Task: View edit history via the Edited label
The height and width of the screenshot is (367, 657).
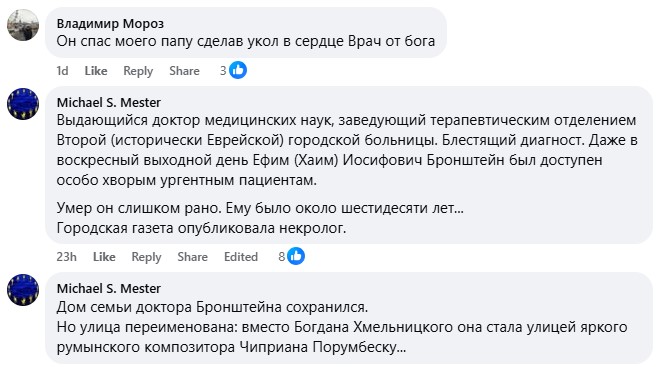Action: pos(241,257)
